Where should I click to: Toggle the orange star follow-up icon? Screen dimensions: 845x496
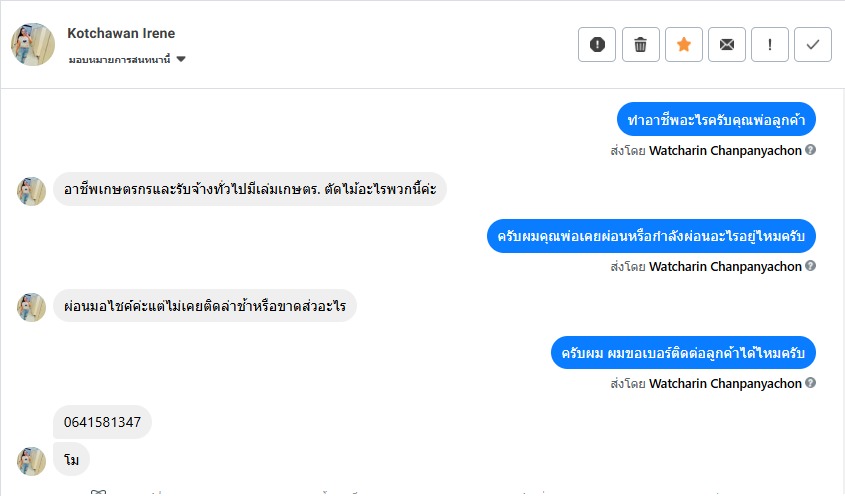684,44
